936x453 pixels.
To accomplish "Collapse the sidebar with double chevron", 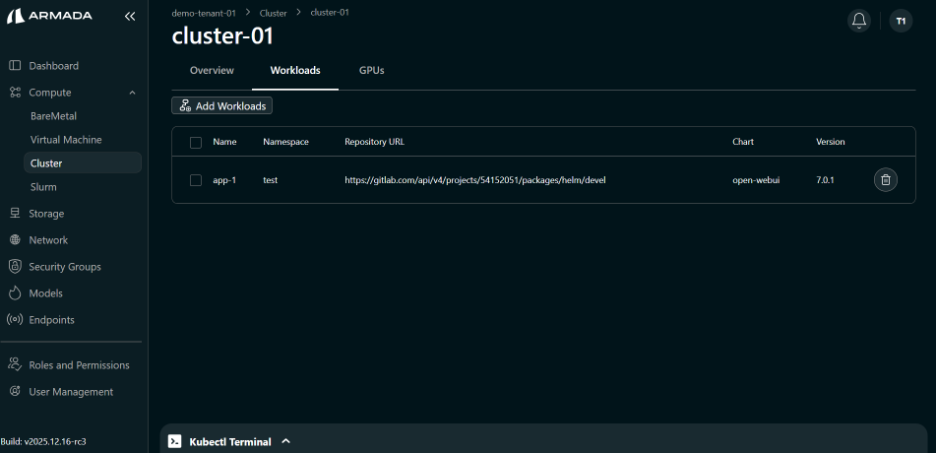I will point(130,16).
